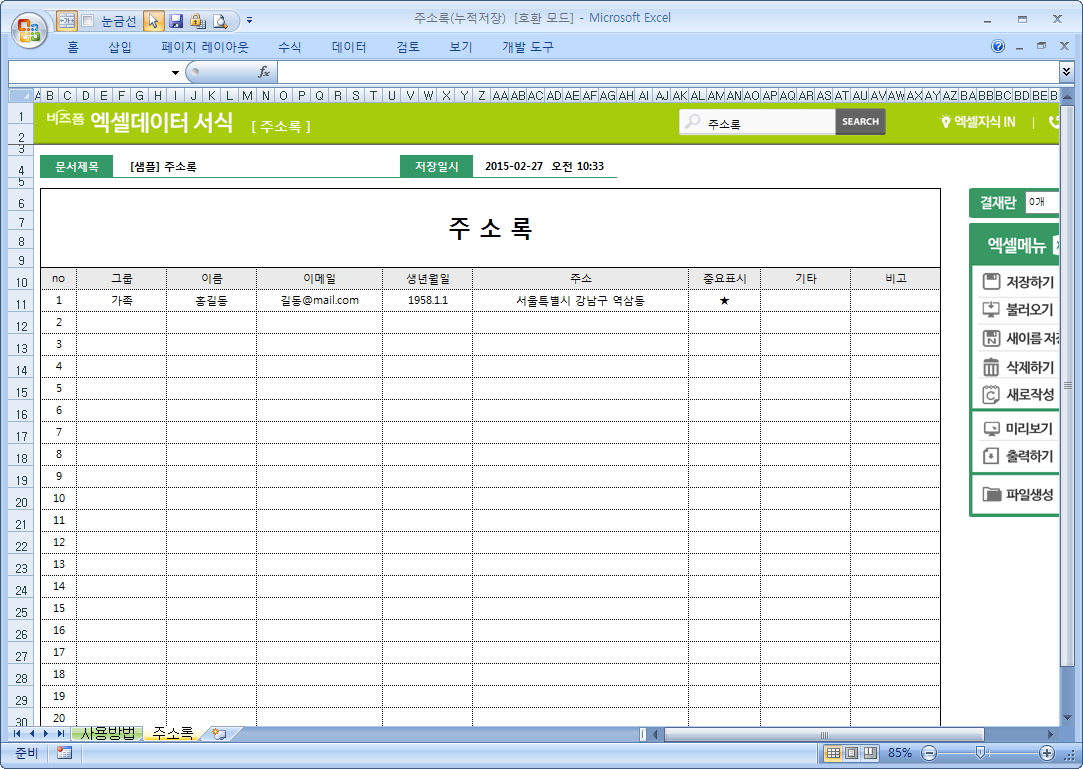Select column header W
This screenshot has width=1083, height=769.
pyautogui.click(x=428, y=95)
